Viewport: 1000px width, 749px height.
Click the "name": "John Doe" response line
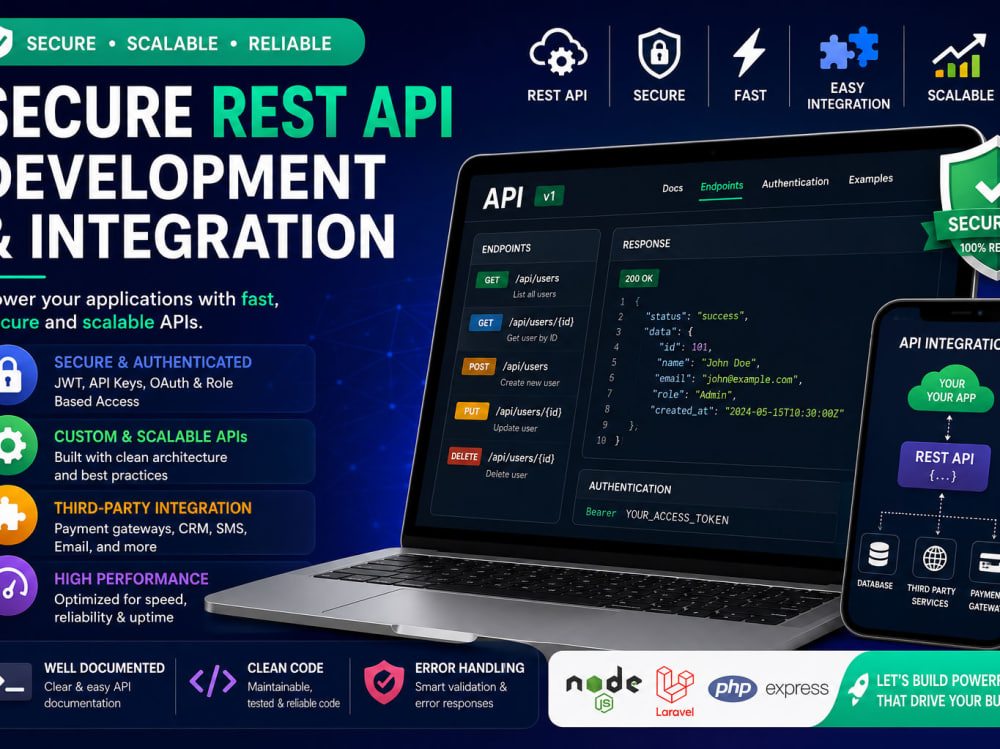click(707, 363)
